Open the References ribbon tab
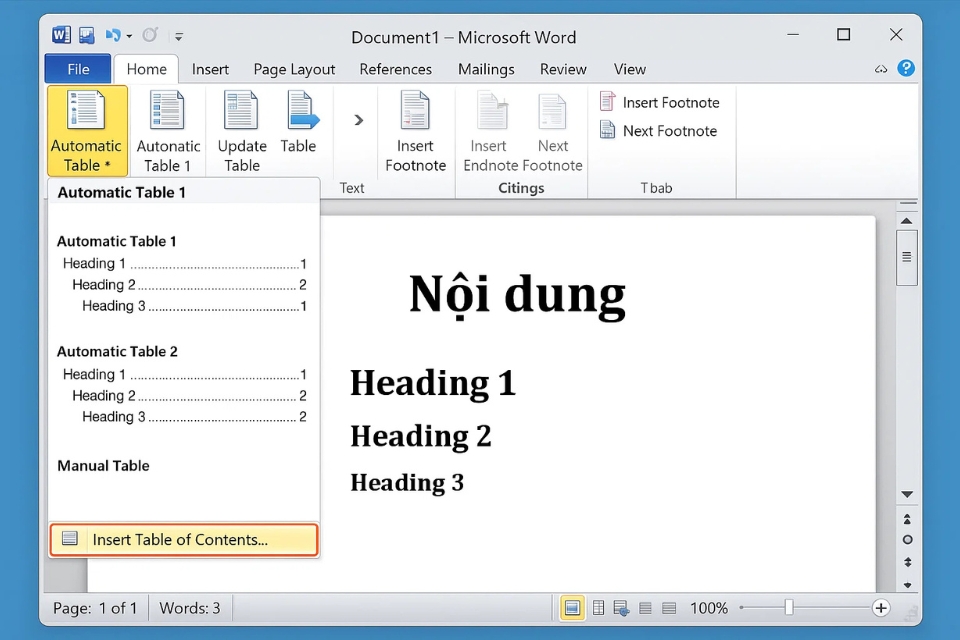Screen dimensions: 960x640 (x=396, y=69)
